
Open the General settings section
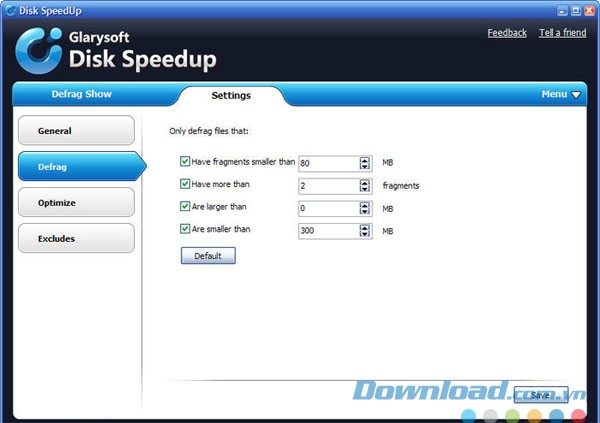pos(77,131)
